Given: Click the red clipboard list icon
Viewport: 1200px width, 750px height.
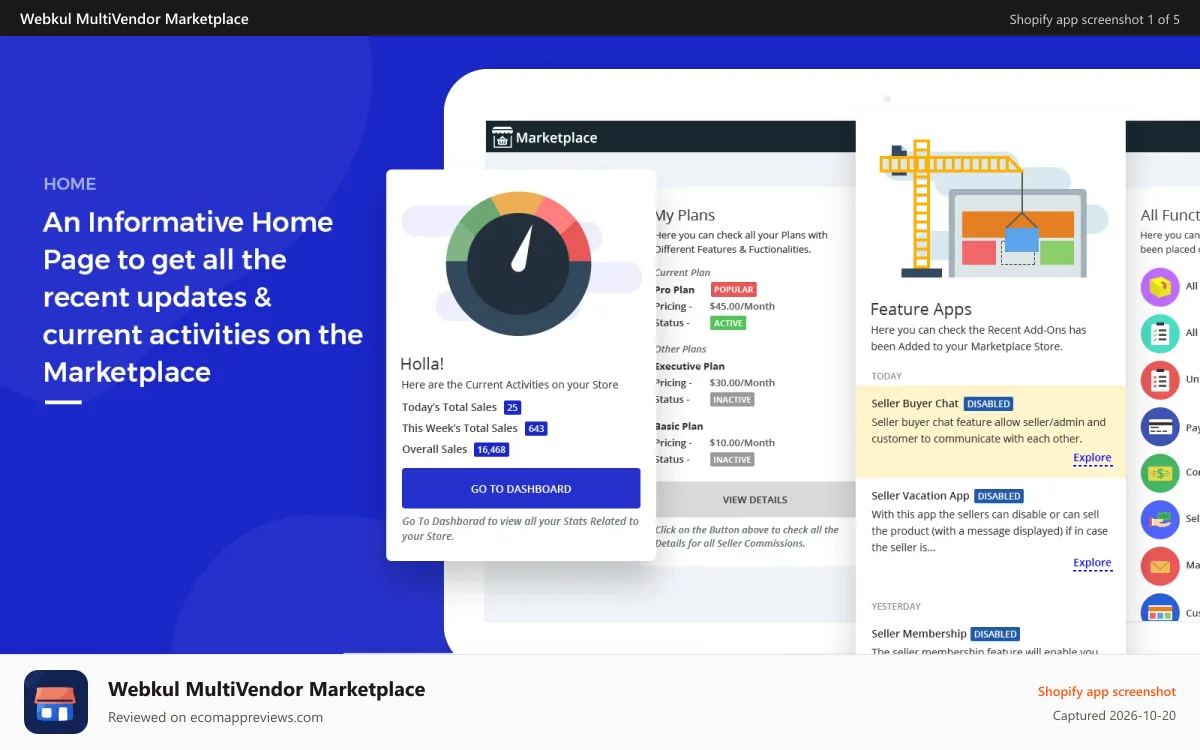Looking at the screenshot, I should [1160, 380].
